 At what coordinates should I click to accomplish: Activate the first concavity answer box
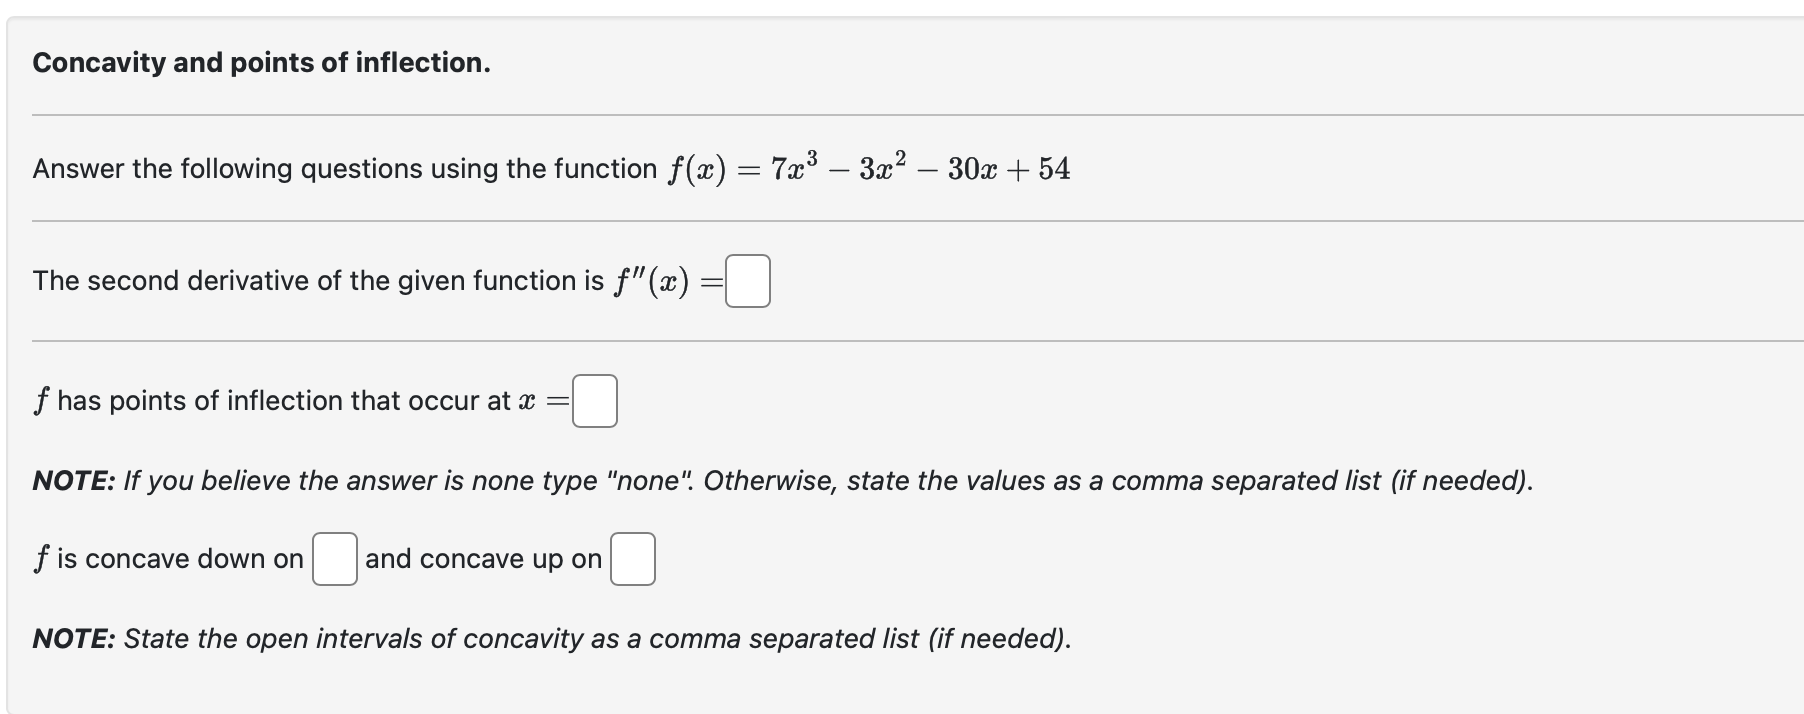tap(334, 557)
